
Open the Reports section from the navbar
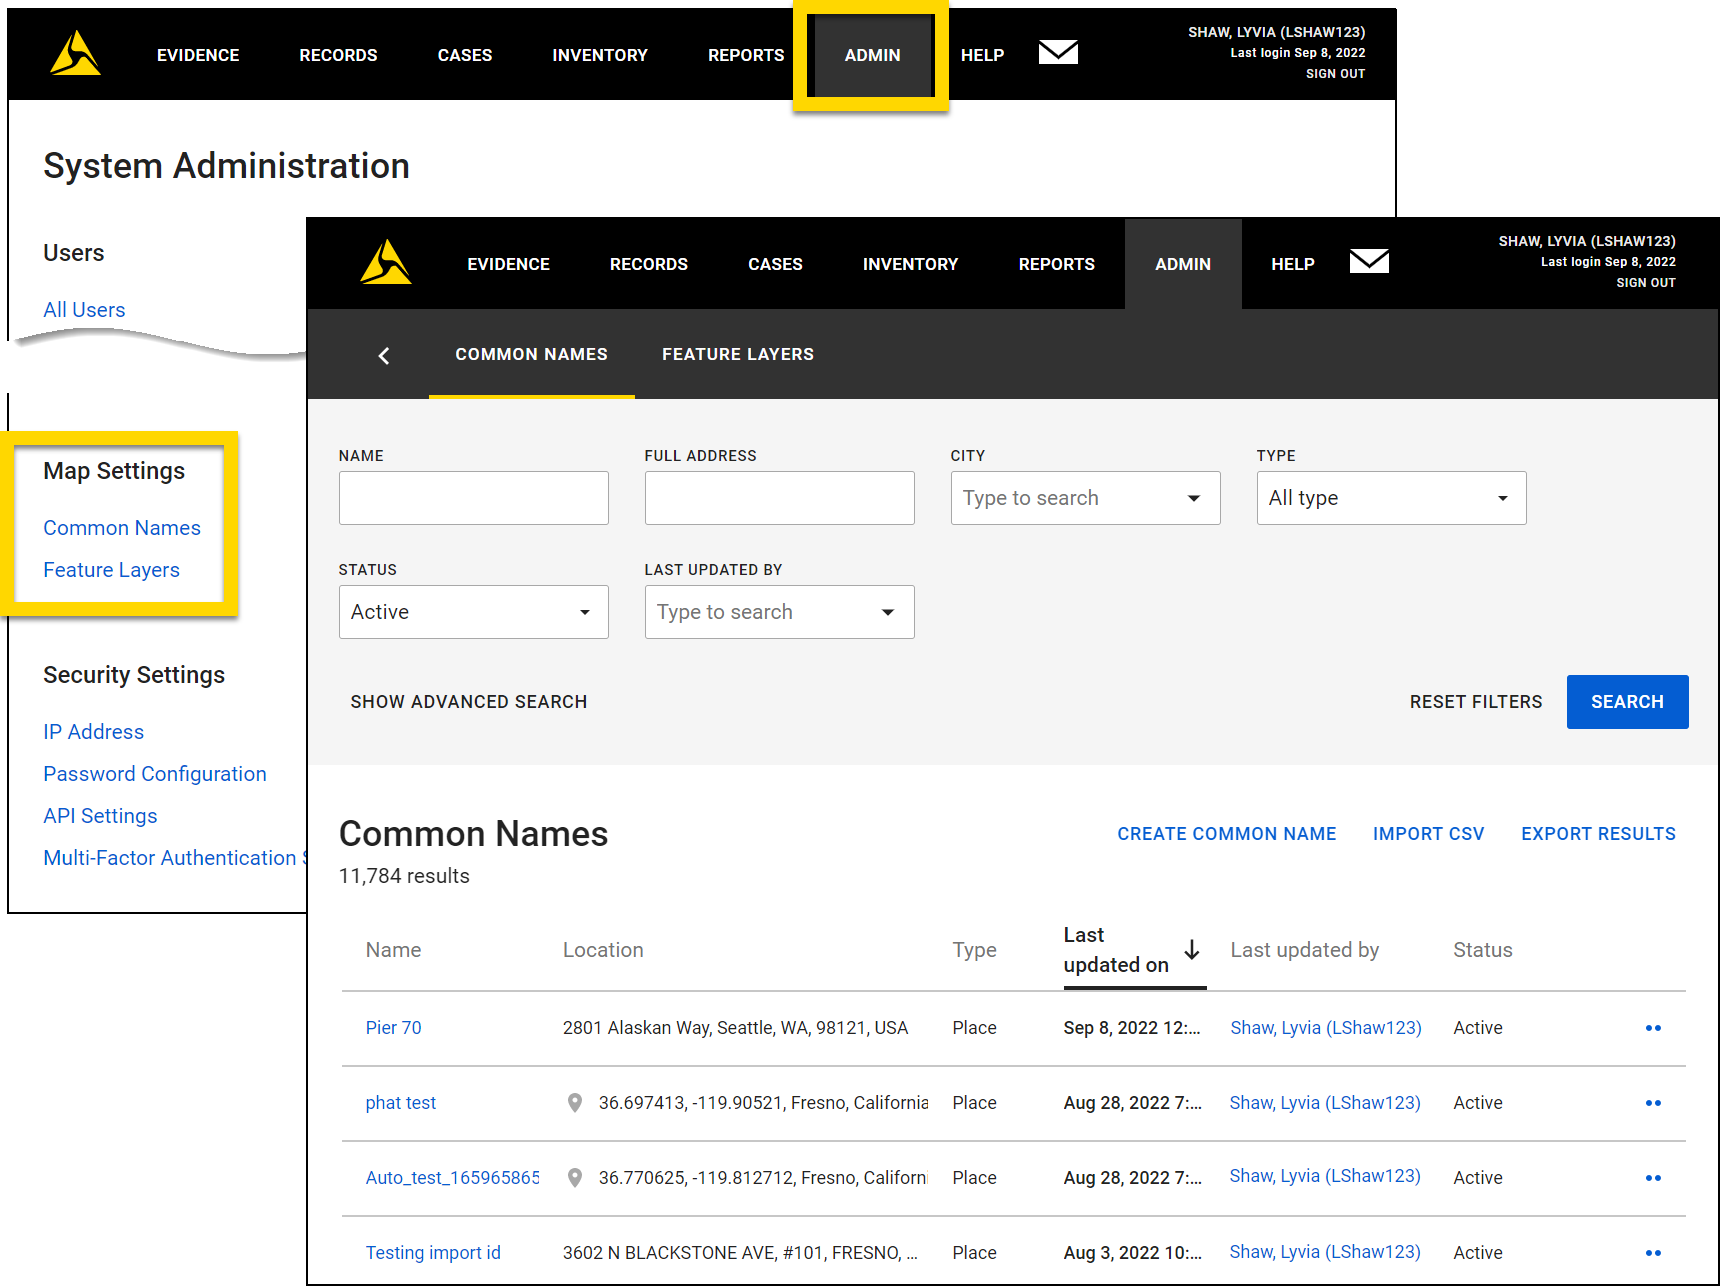coord(1056,263)
